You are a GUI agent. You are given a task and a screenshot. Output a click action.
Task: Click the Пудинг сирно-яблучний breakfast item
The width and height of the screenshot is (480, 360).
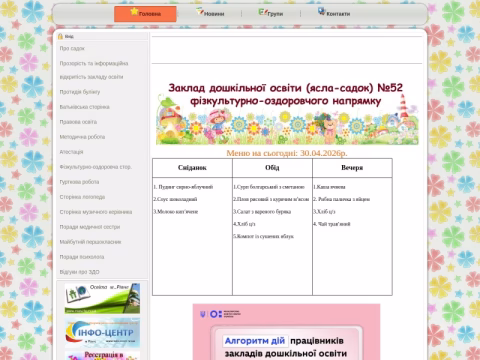(183, 187)
